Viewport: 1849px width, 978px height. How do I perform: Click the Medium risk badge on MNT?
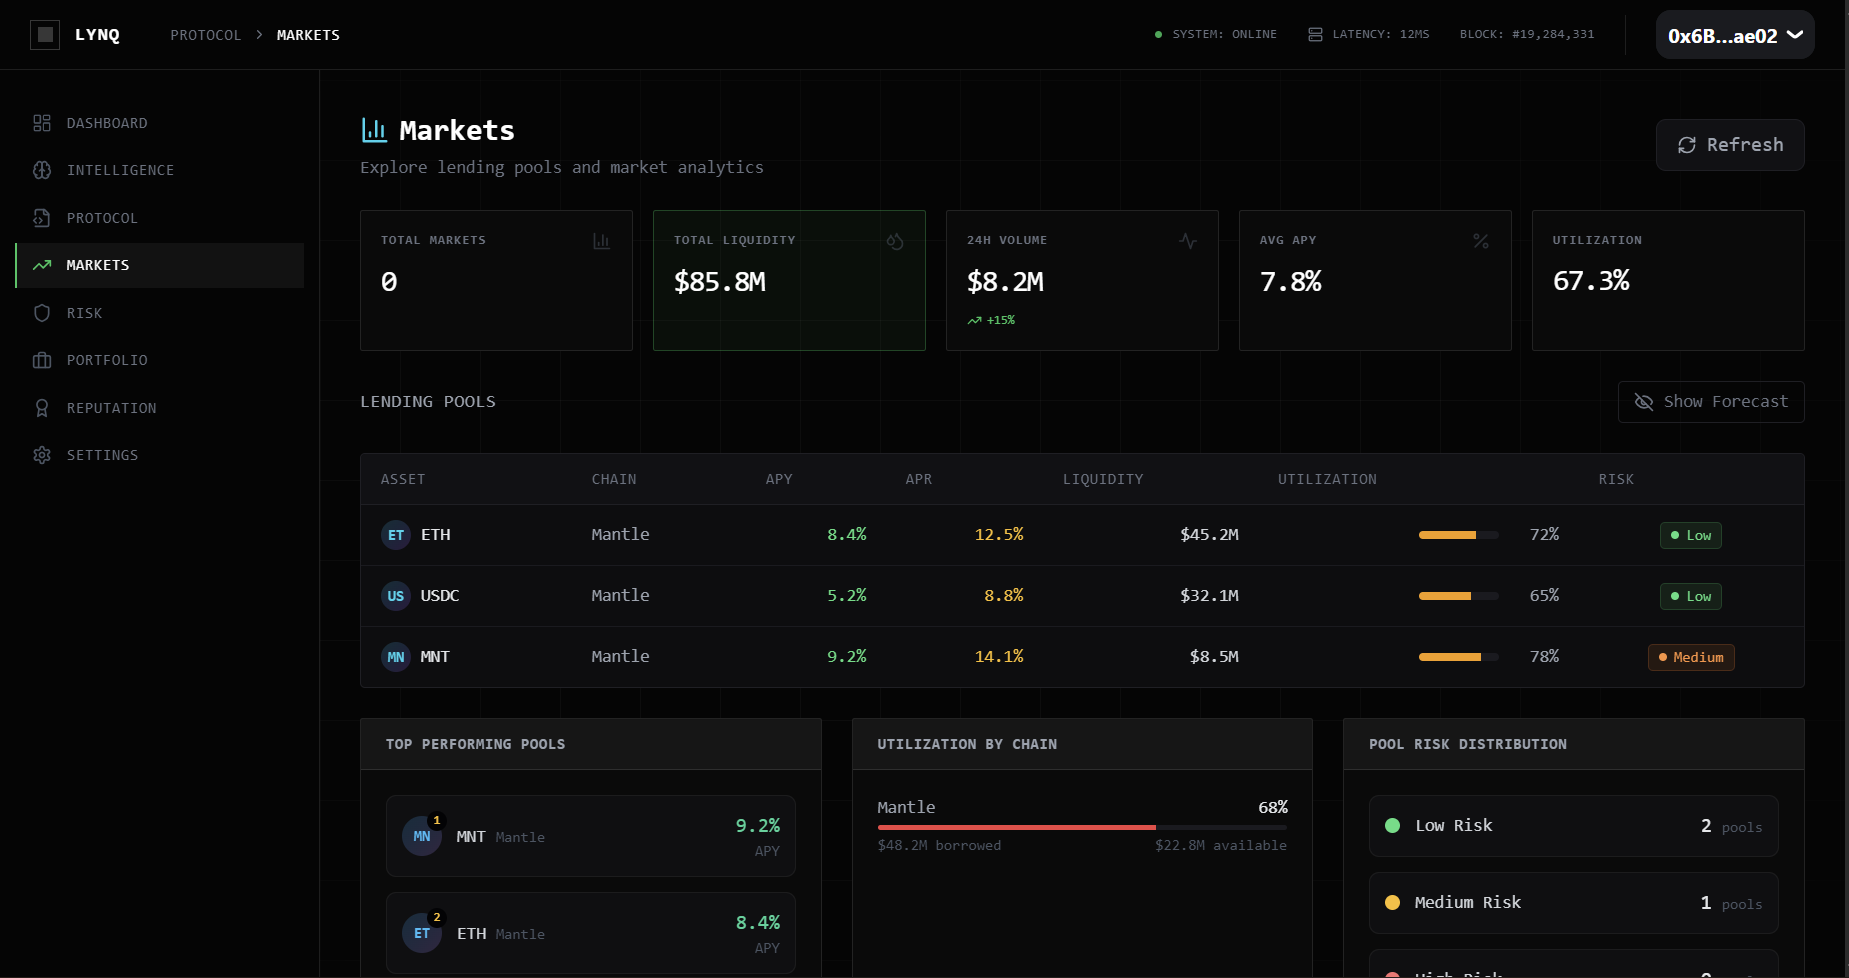pos(1690,657)
